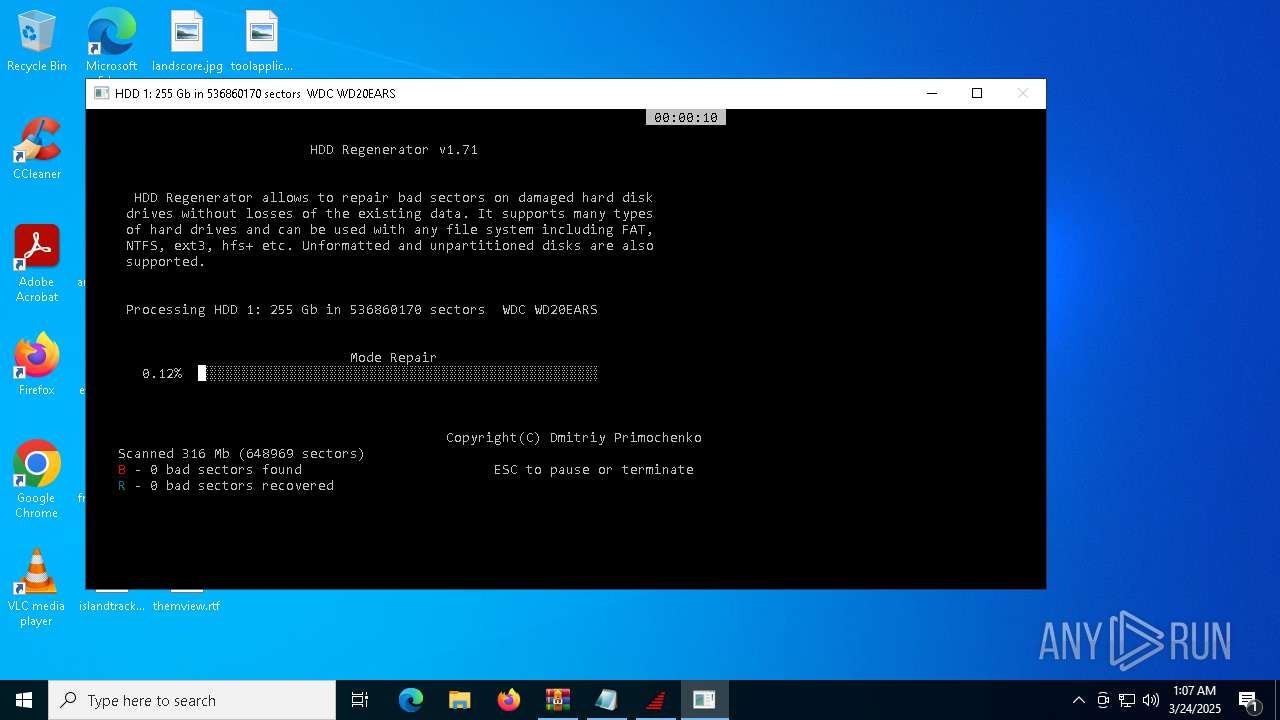Open the notification center icon
1280x720 pixels.
point(1248,701)
